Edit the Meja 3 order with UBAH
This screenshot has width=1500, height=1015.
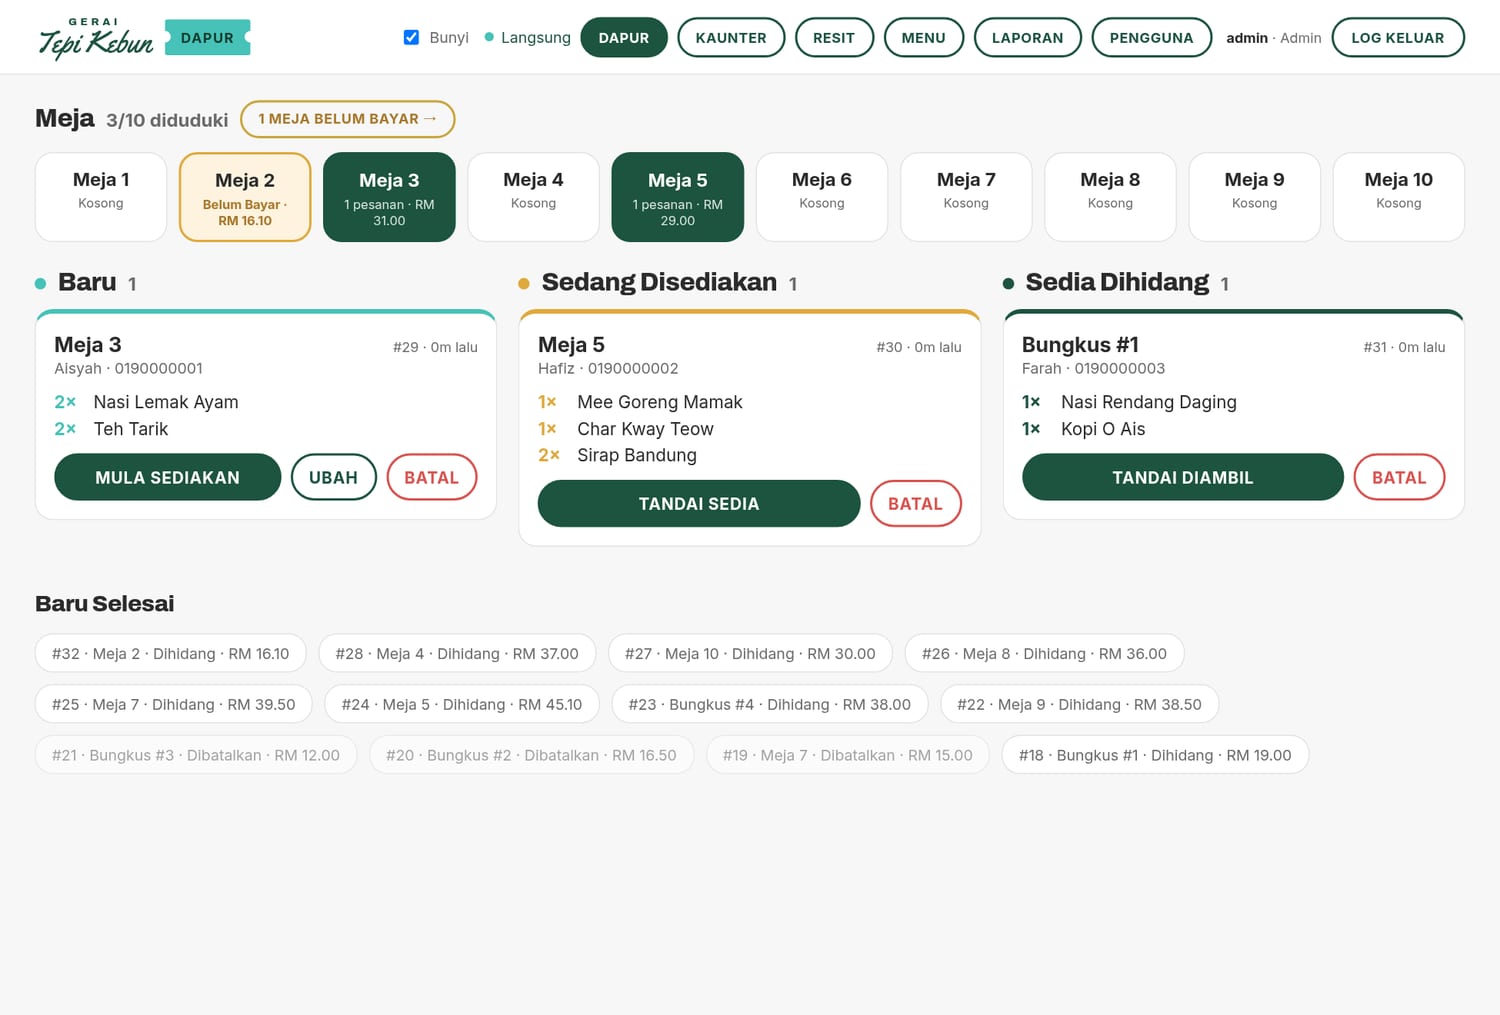pos(334,477)
